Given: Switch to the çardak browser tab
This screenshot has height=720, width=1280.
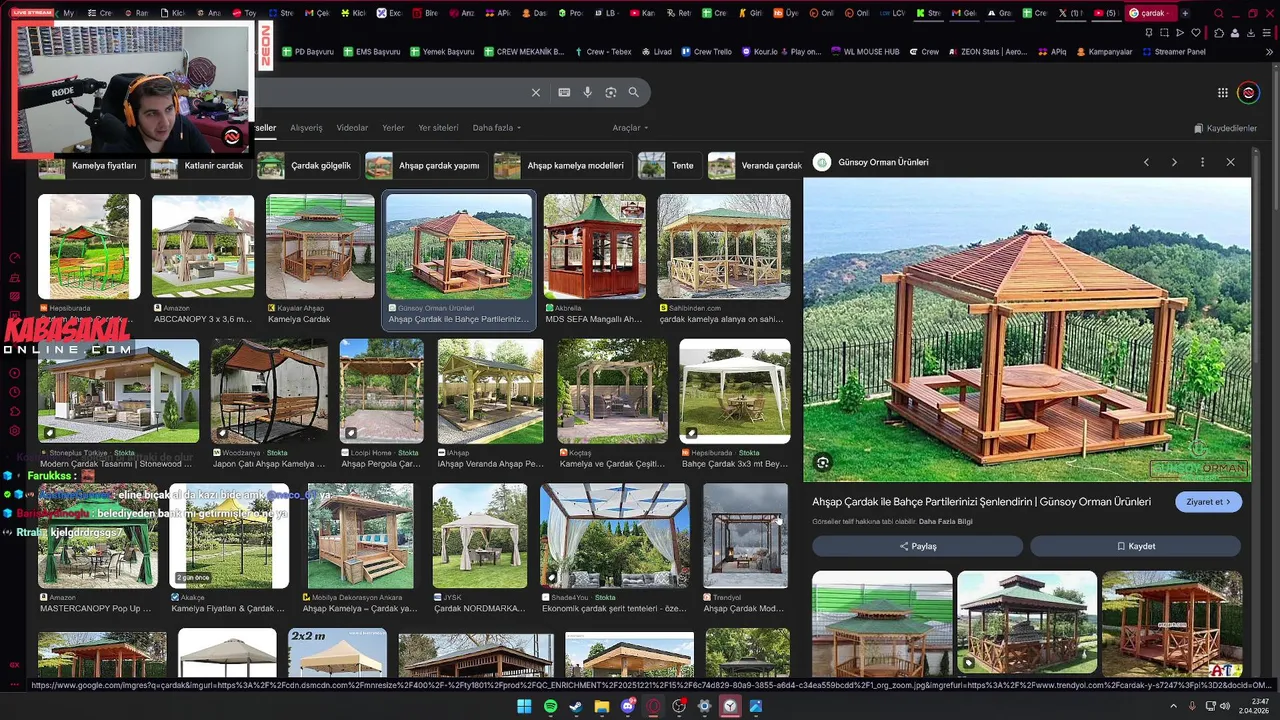Looking at the screenshot, I should [x=1149, y=13].
